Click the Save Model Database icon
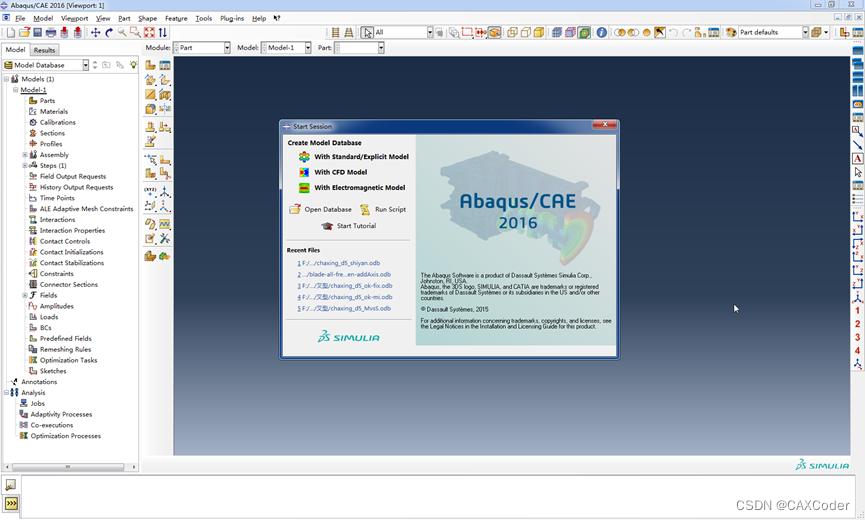Screen dimensions: 865x520 [x=36, y=33]
